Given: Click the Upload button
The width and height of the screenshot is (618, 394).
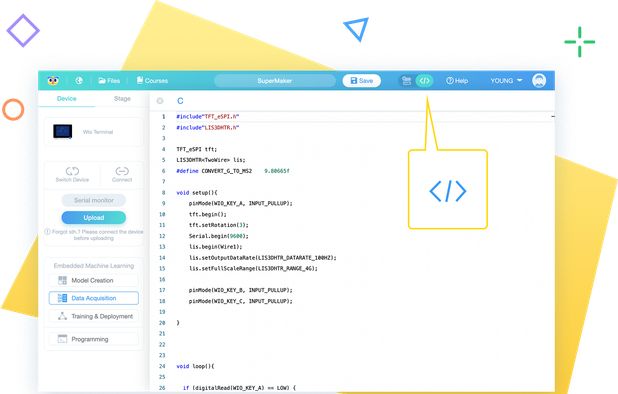Looking at the screenshot, I should pyautogui.click(x=94, y=217).
